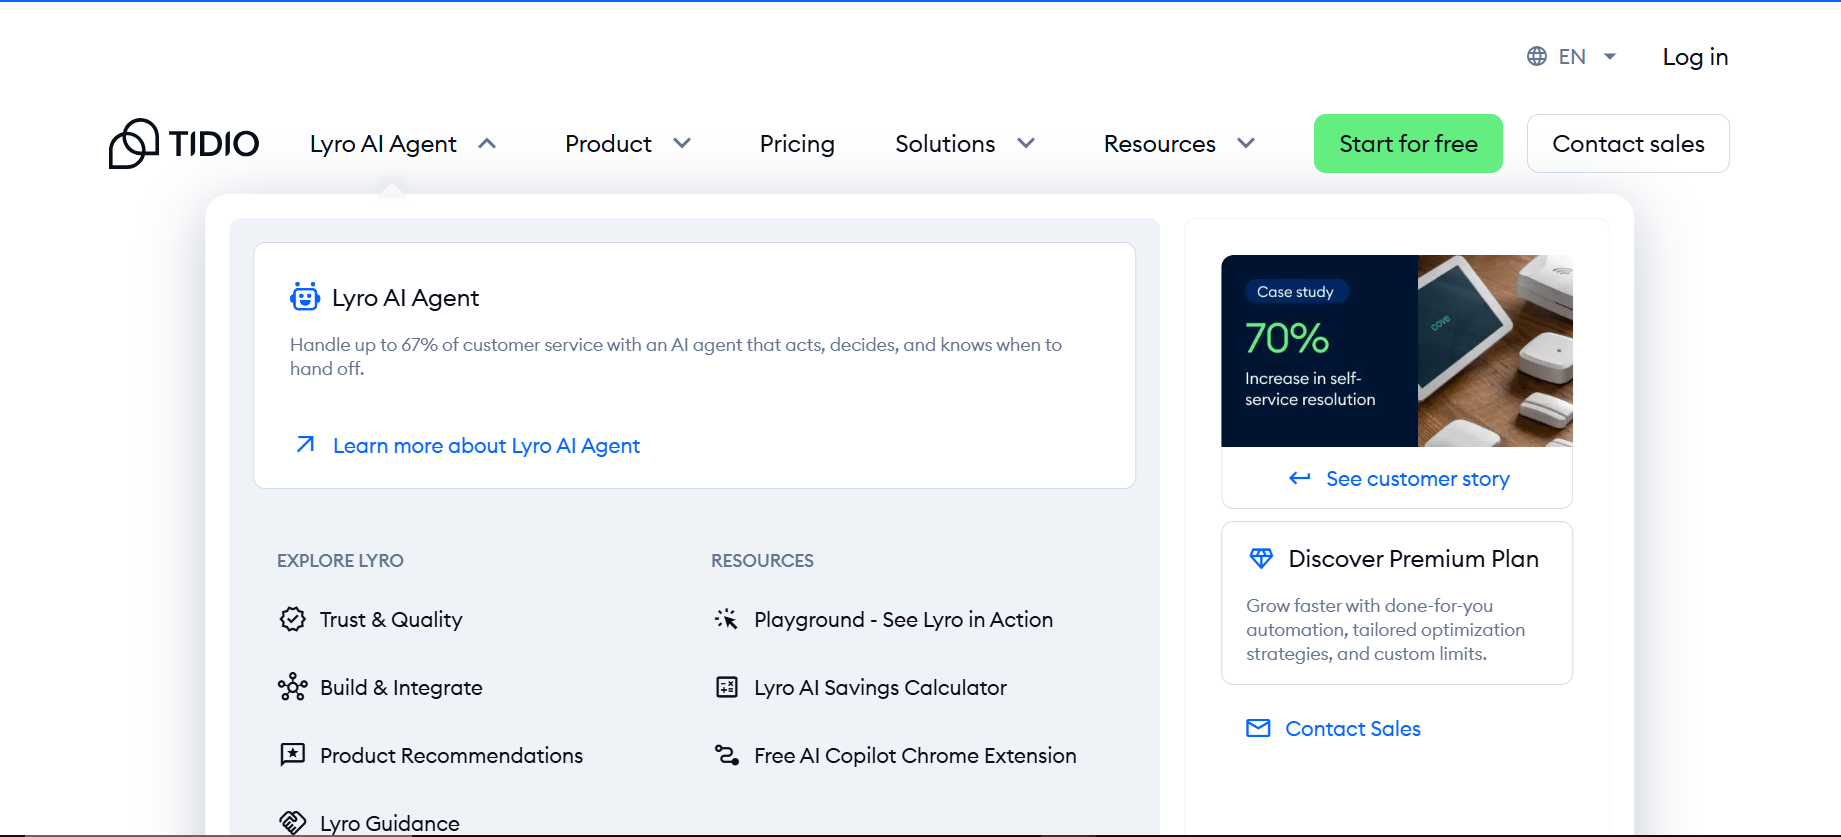Click the Savings Calculator icon

point(727,687)
